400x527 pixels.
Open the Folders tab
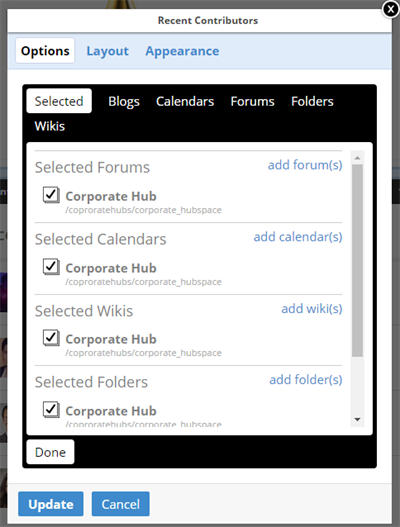[x=312, y=101]
